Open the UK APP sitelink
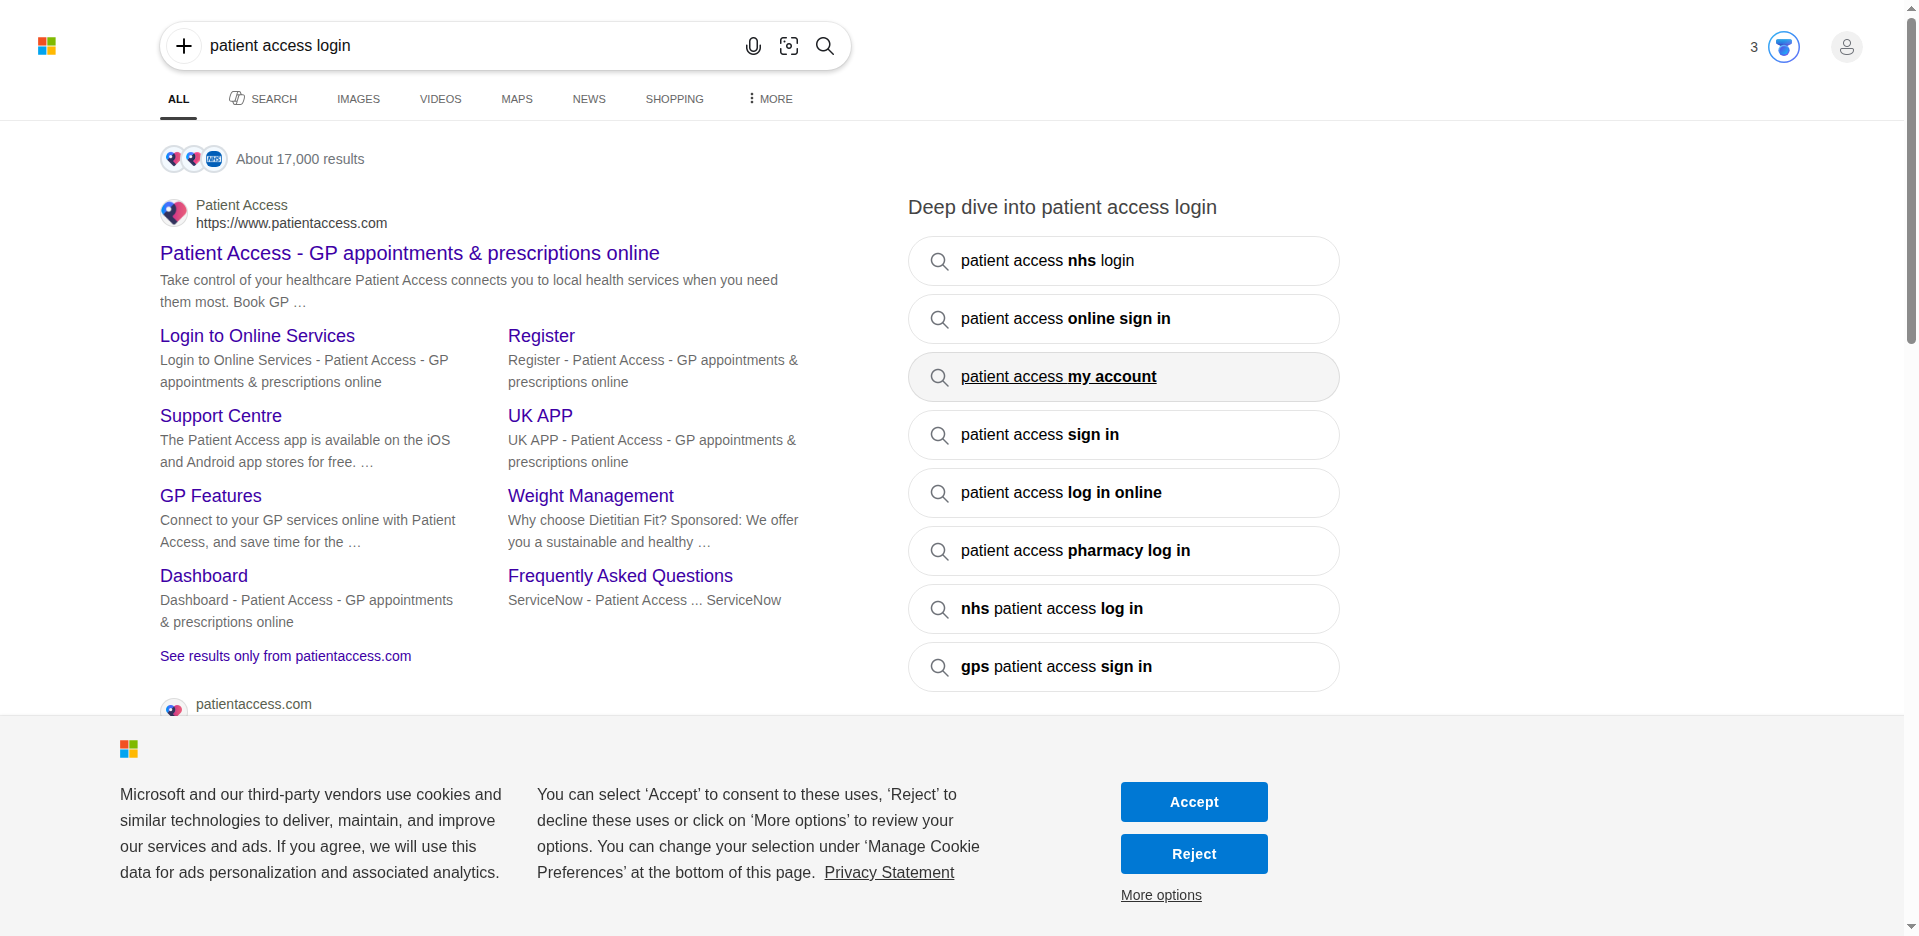The width and height of the screenshot is (1919, 936). tap(540, 416)
